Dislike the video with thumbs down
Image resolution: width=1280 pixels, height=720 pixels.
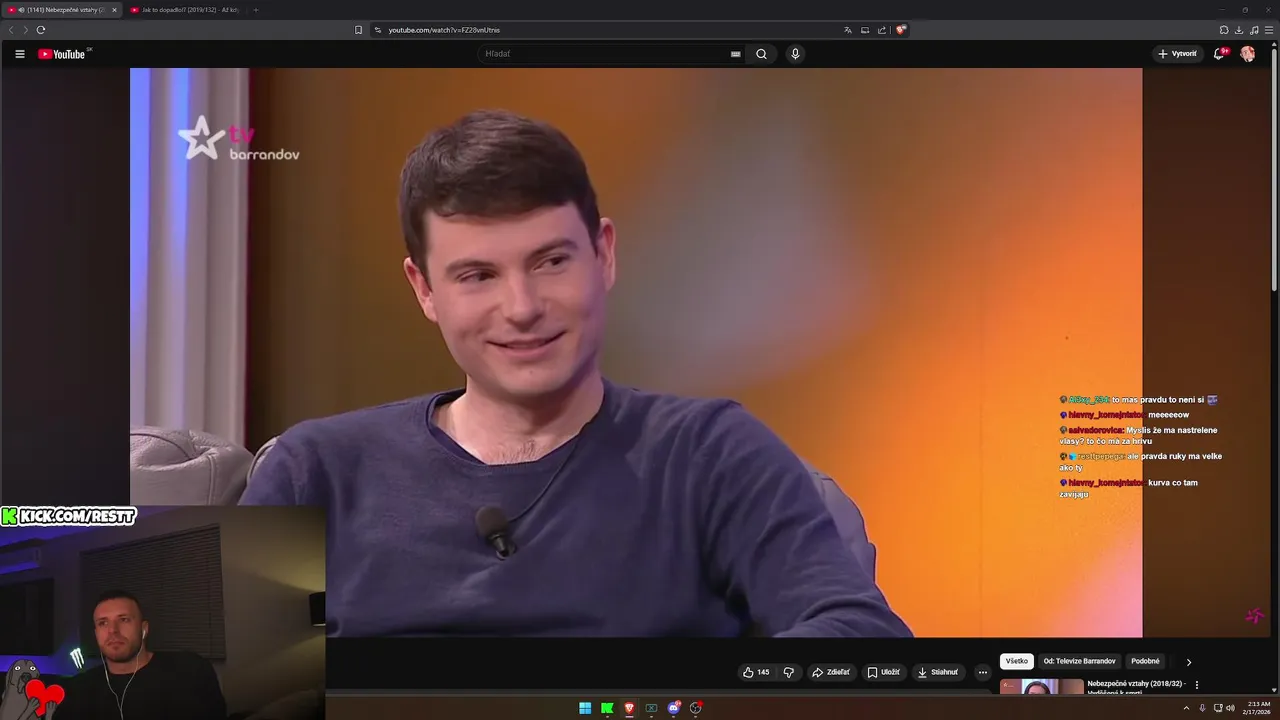(x=788, y=672)
